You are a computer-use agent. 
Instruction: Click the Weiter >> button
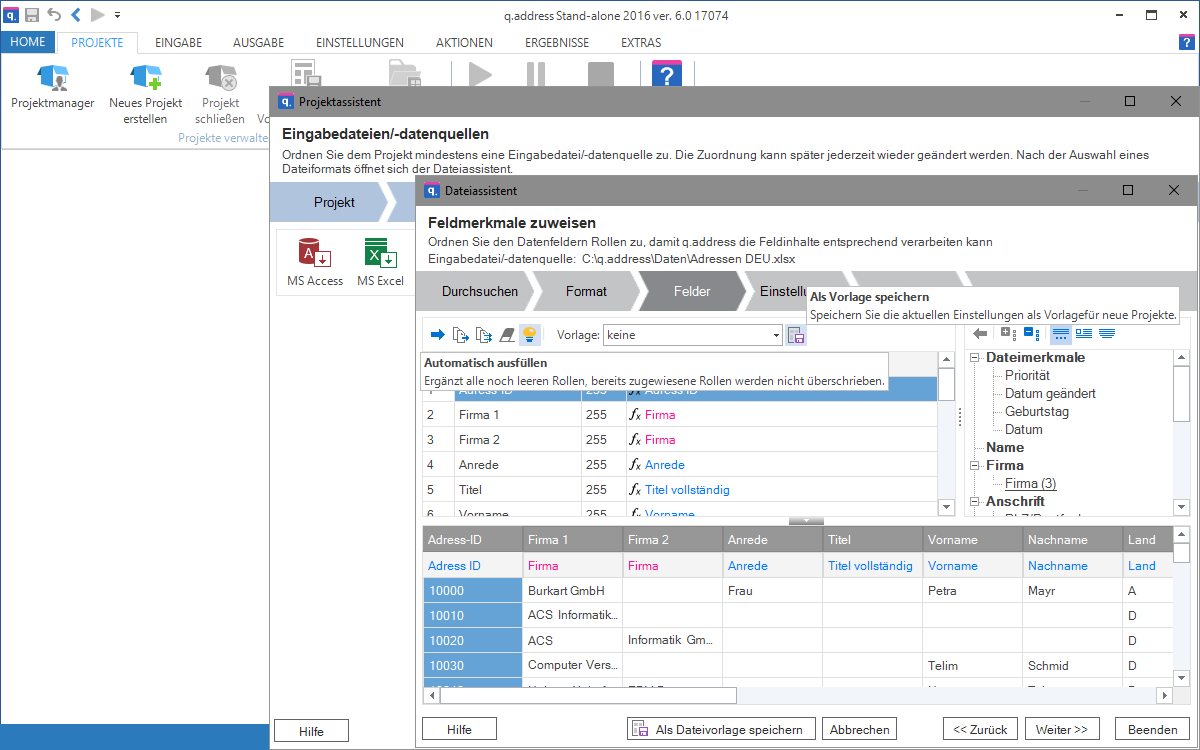(x=1062, y=730)
